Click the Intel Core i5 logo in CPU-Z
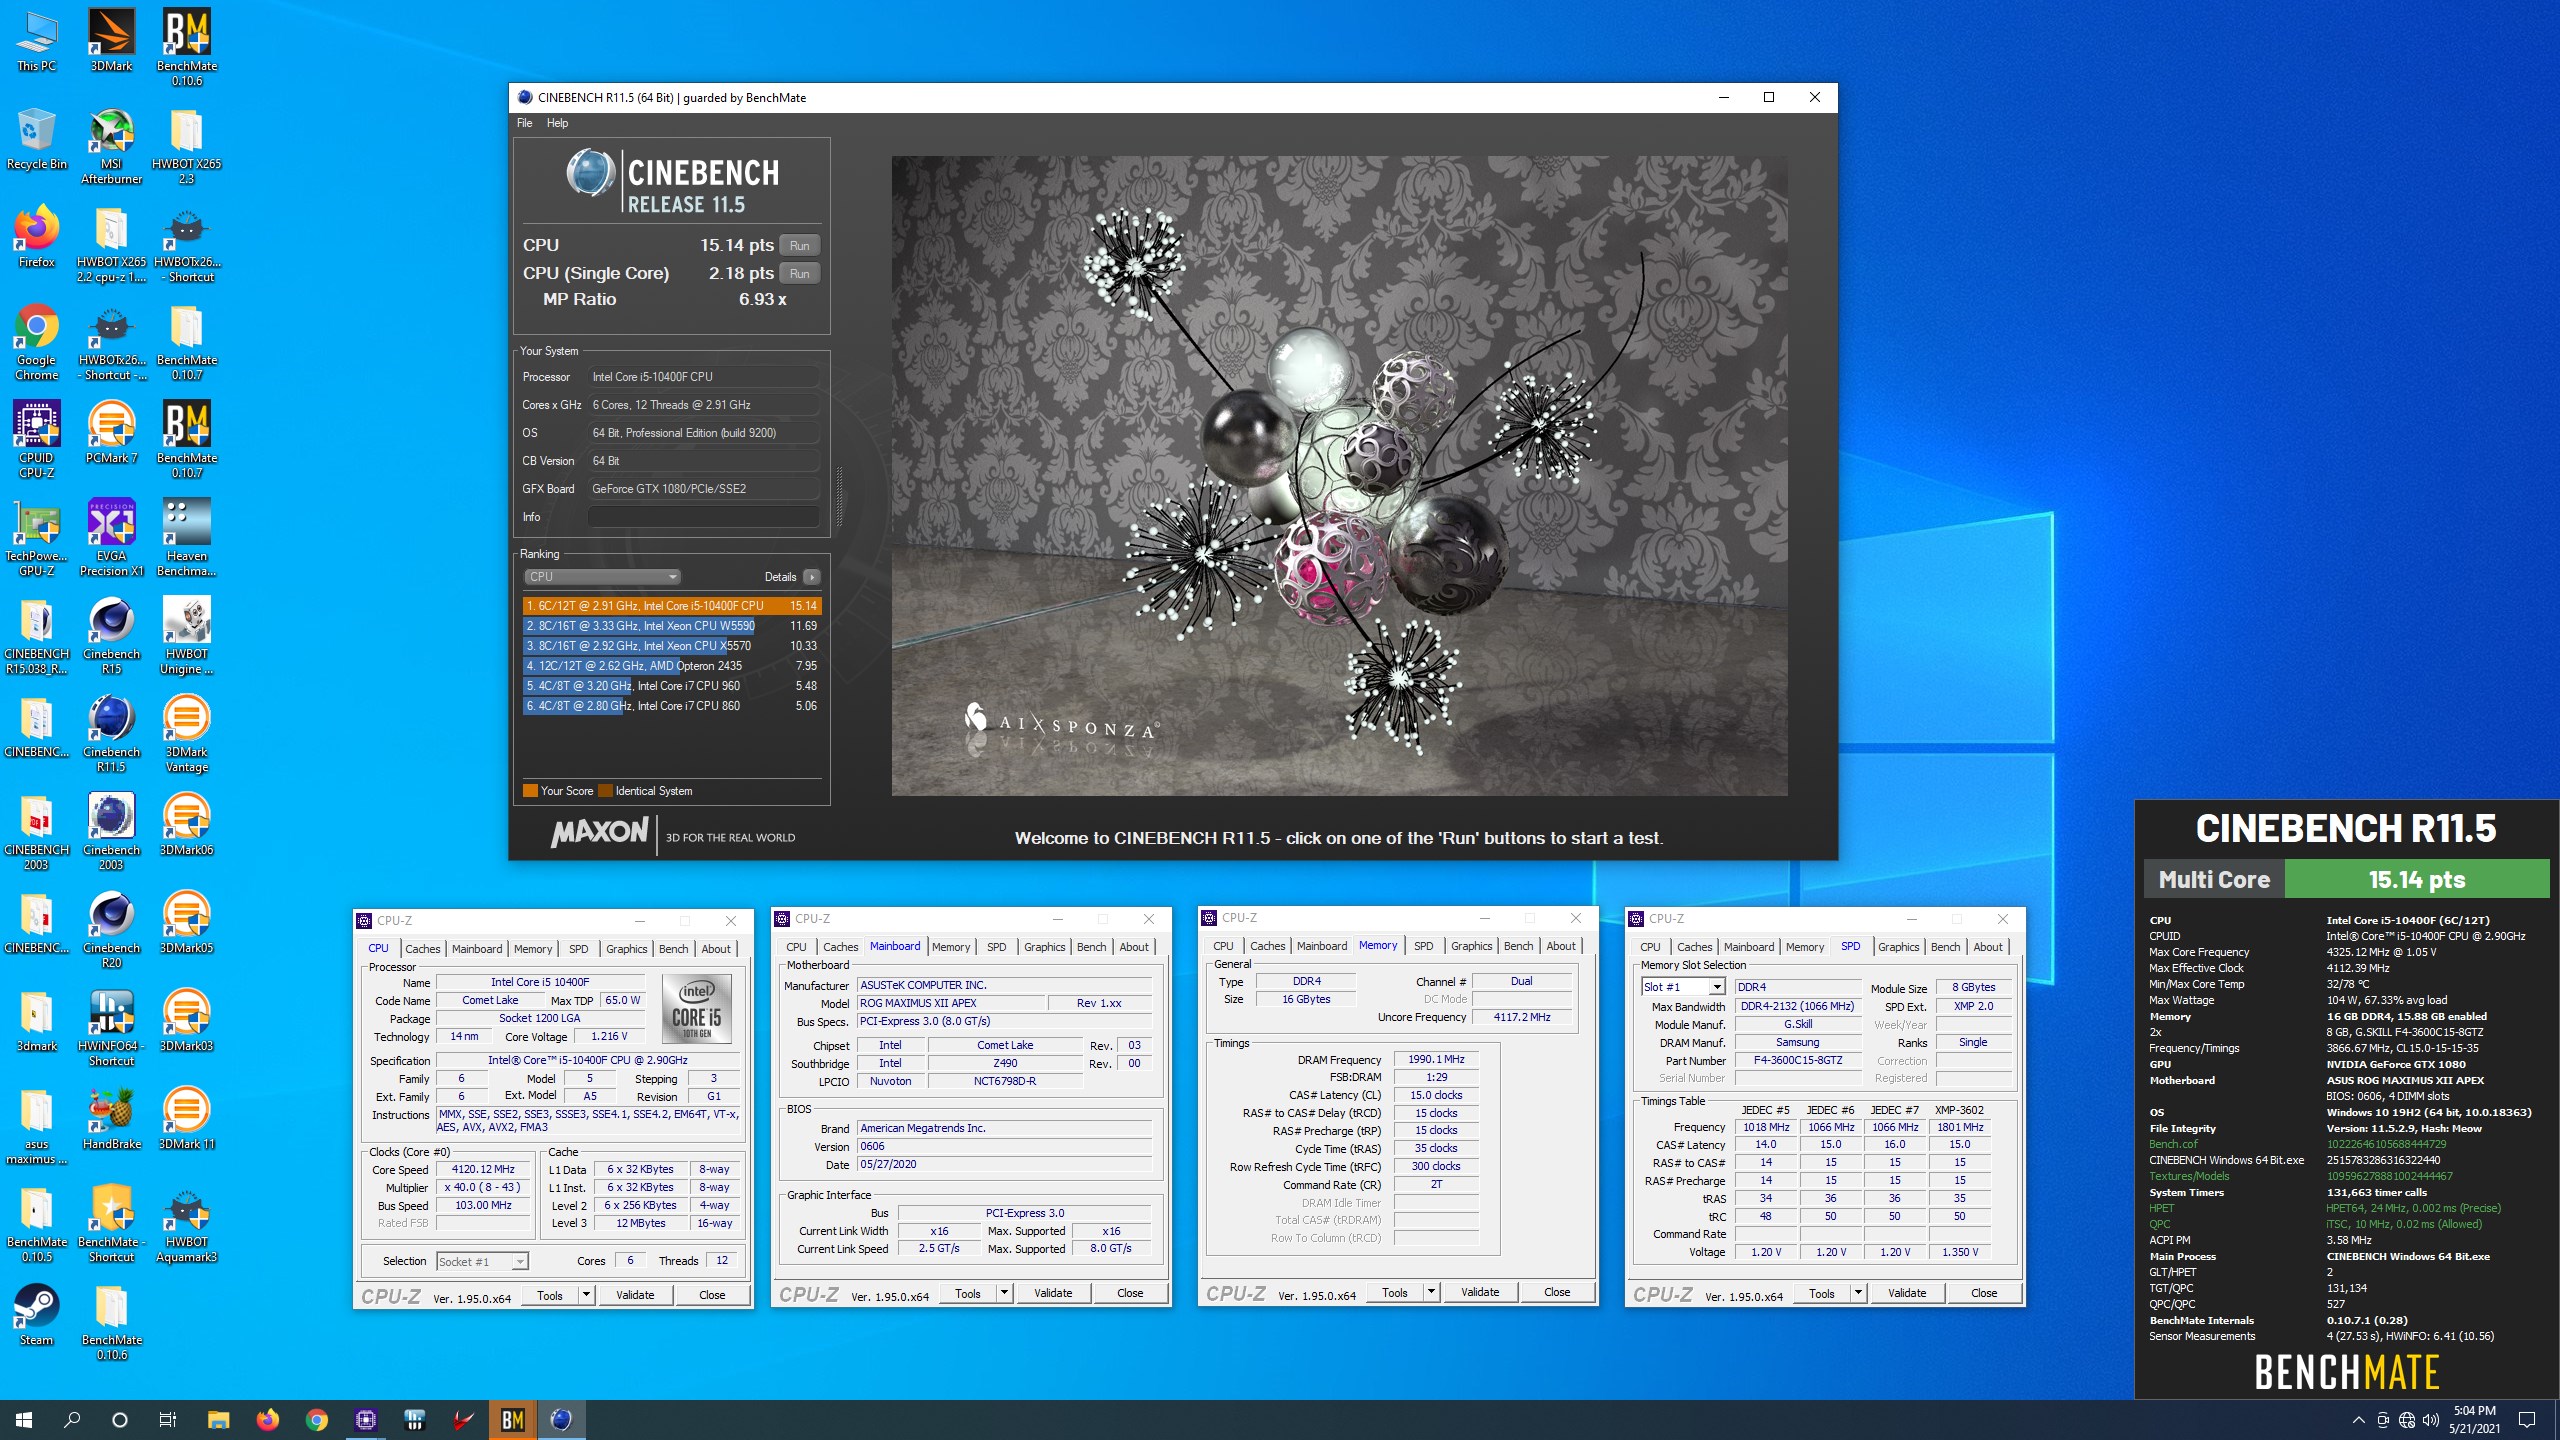Viewport: 2560px width, 1440px height. coord(697,1009)
